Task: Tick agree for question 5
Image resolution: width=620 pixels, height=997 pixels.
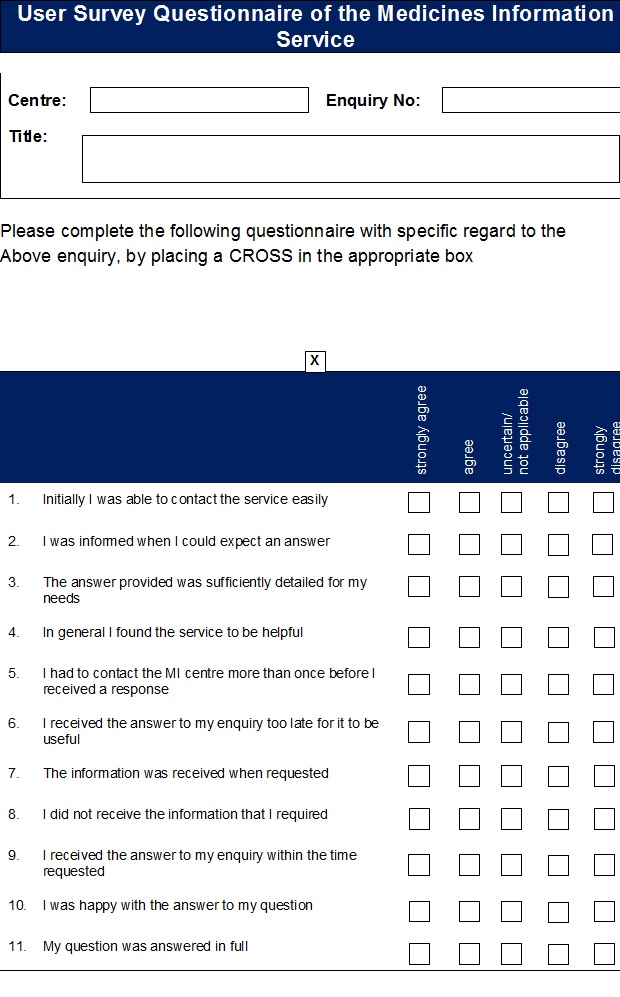Action: pos(469,684)
